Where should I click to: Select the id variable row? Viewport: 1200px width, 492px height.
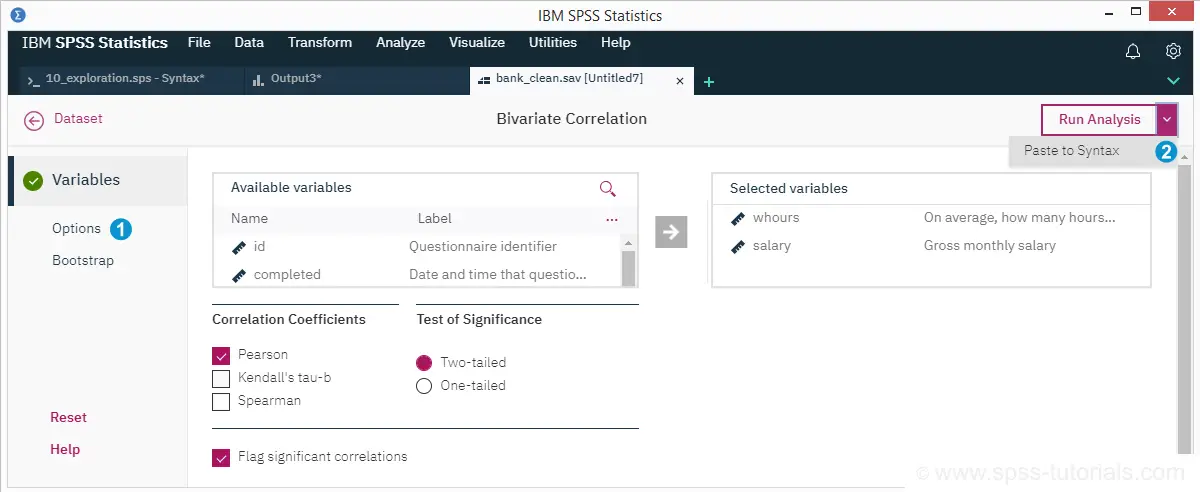click(417, 247)
